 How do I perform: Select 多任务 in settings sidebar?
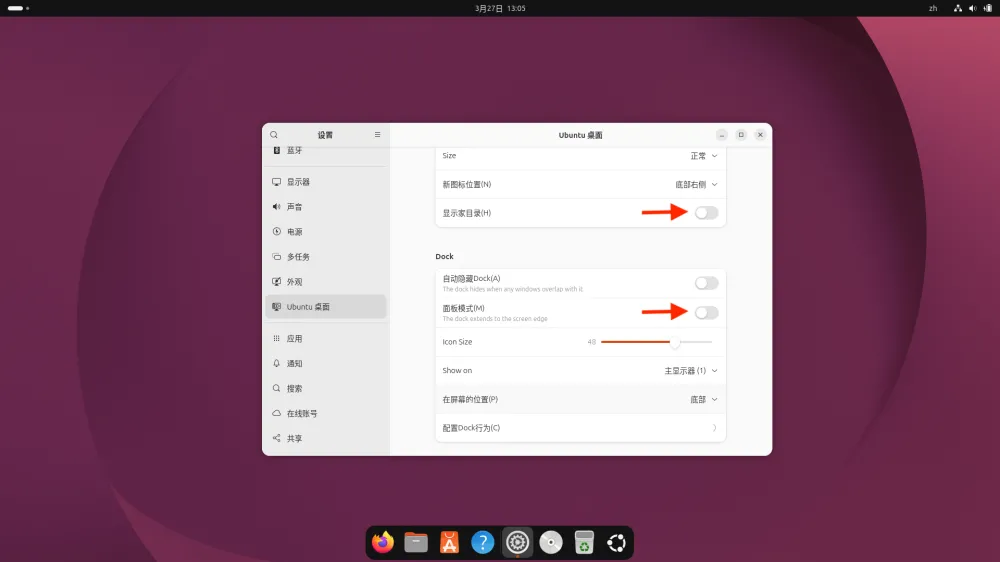coord(326,256)
